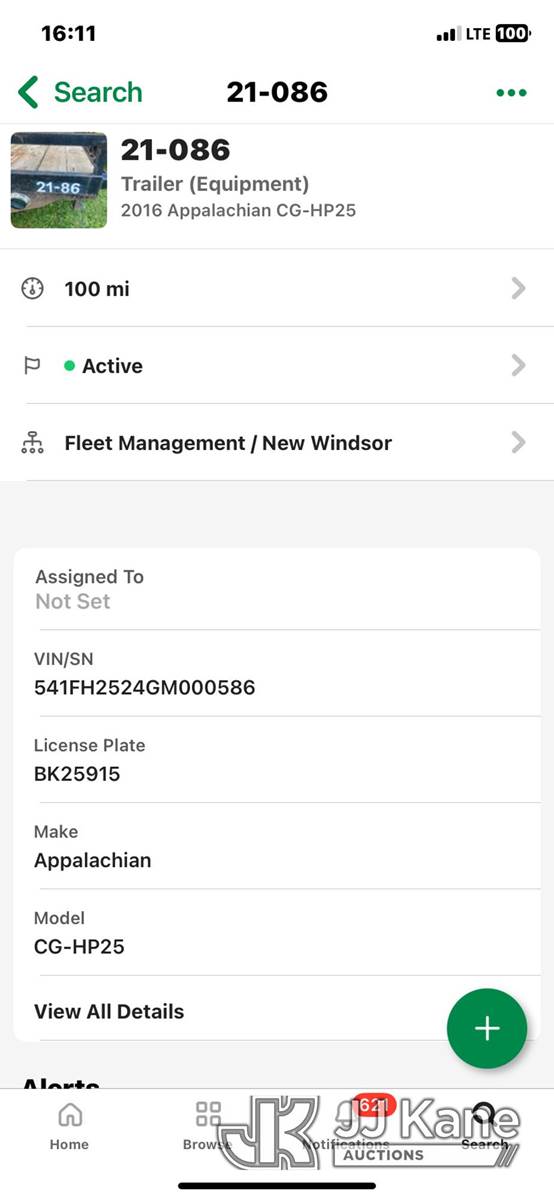Open the three-dot more options menu
554x1200 pixels.
(x=511, y=93)
